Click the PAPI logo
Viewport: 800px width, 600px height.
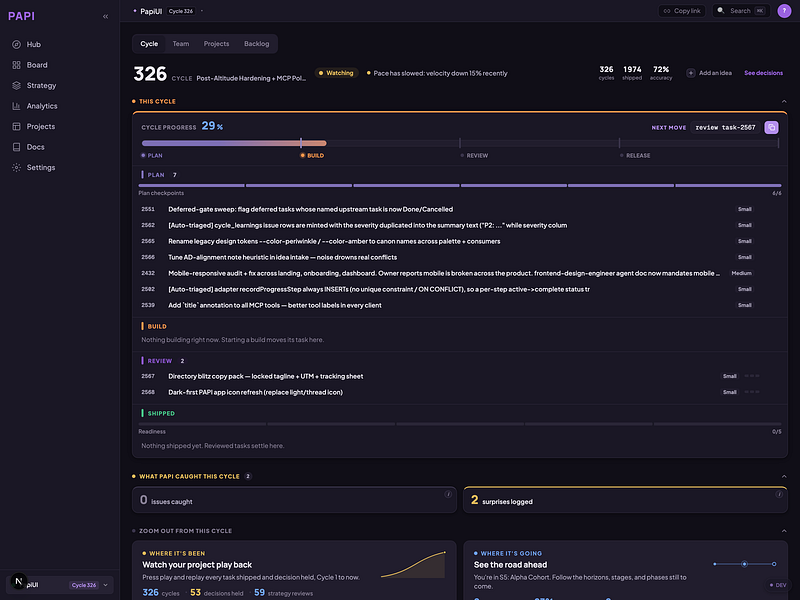(x=21, y=16)
